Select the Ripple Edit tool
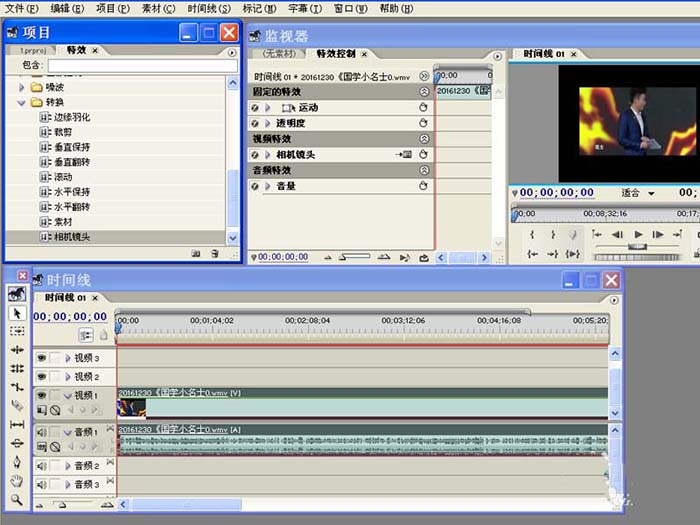Screen dimensions: 700x525 17,350
